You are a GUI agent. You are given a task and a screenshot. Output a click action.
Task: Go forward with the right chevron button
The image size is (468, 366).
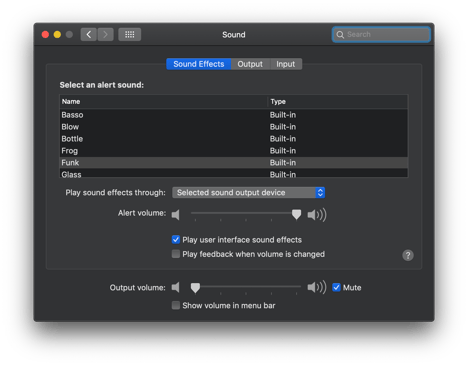pos(105,34)
